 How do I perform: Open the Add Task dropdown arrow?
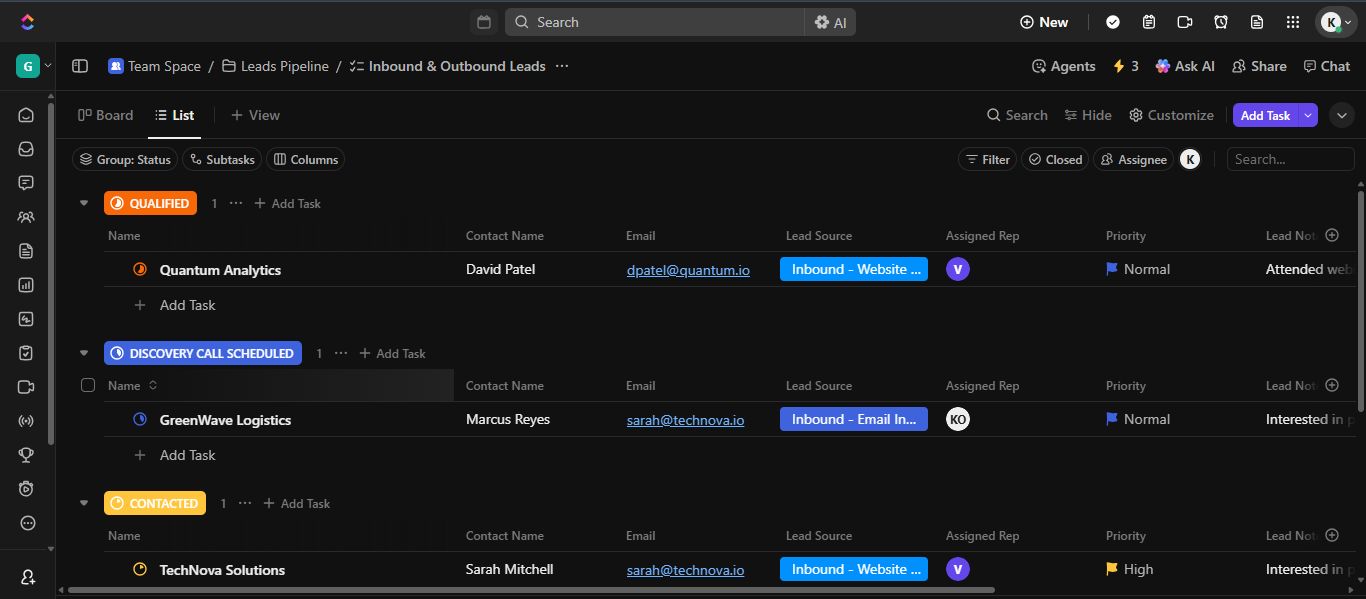pyautogui.click(x=1307, y=115)
